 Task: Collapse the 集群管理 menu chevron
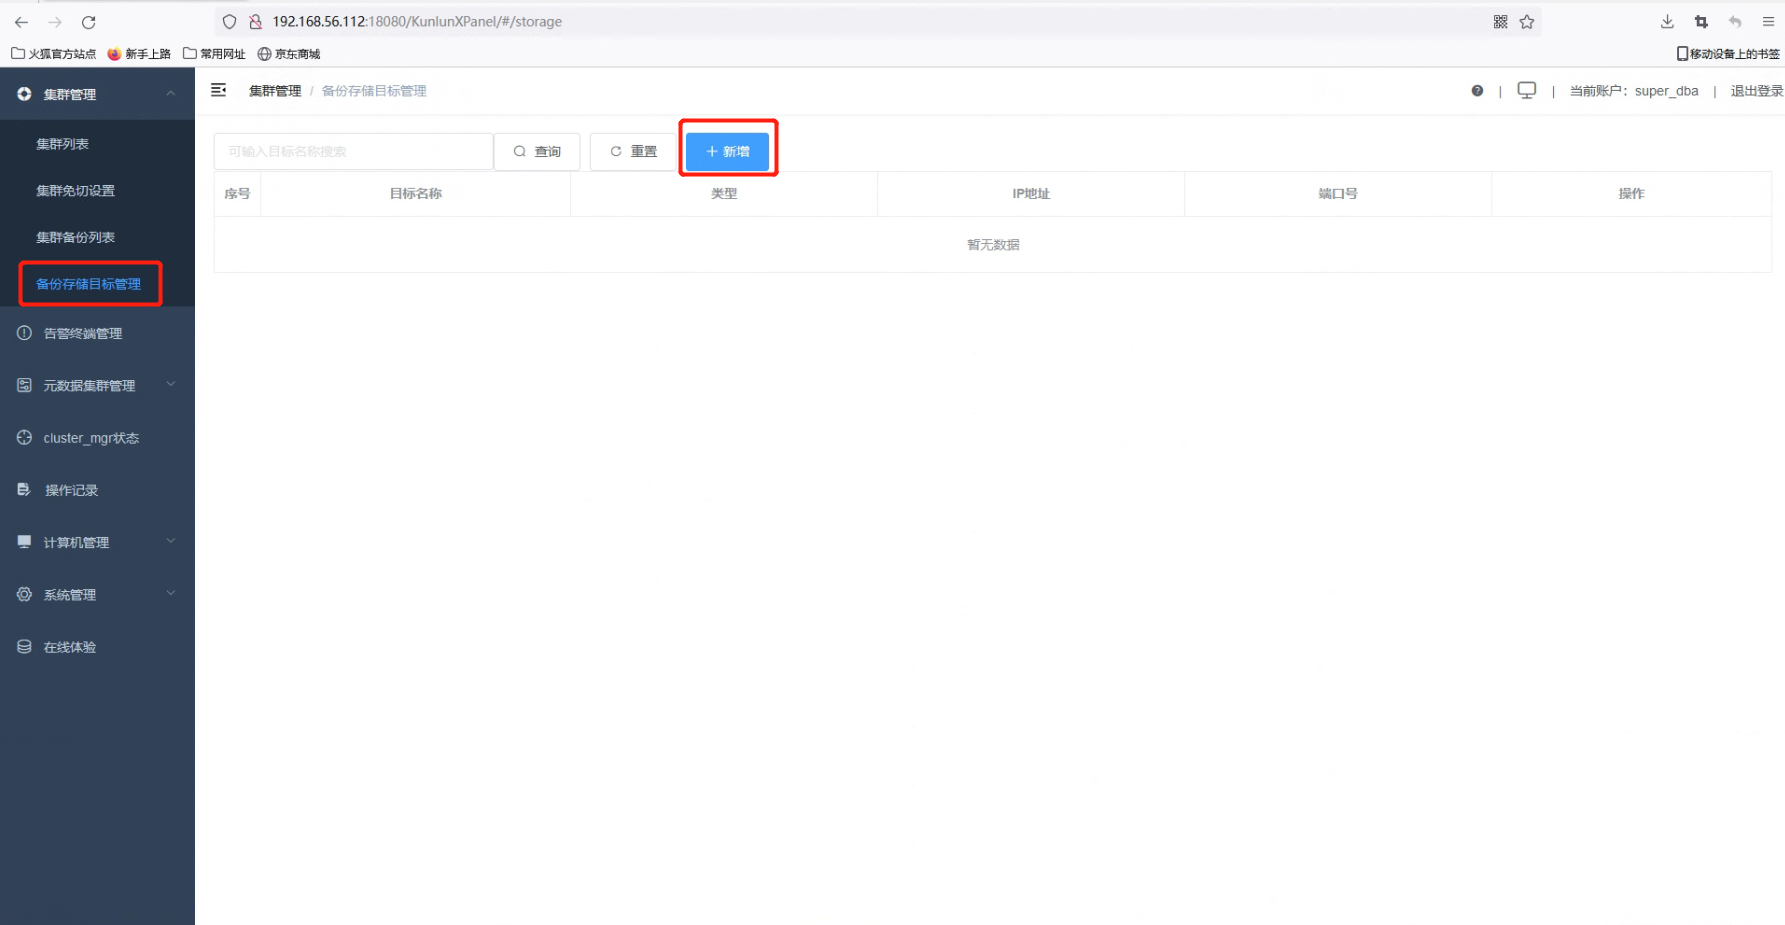click(171, 93)
